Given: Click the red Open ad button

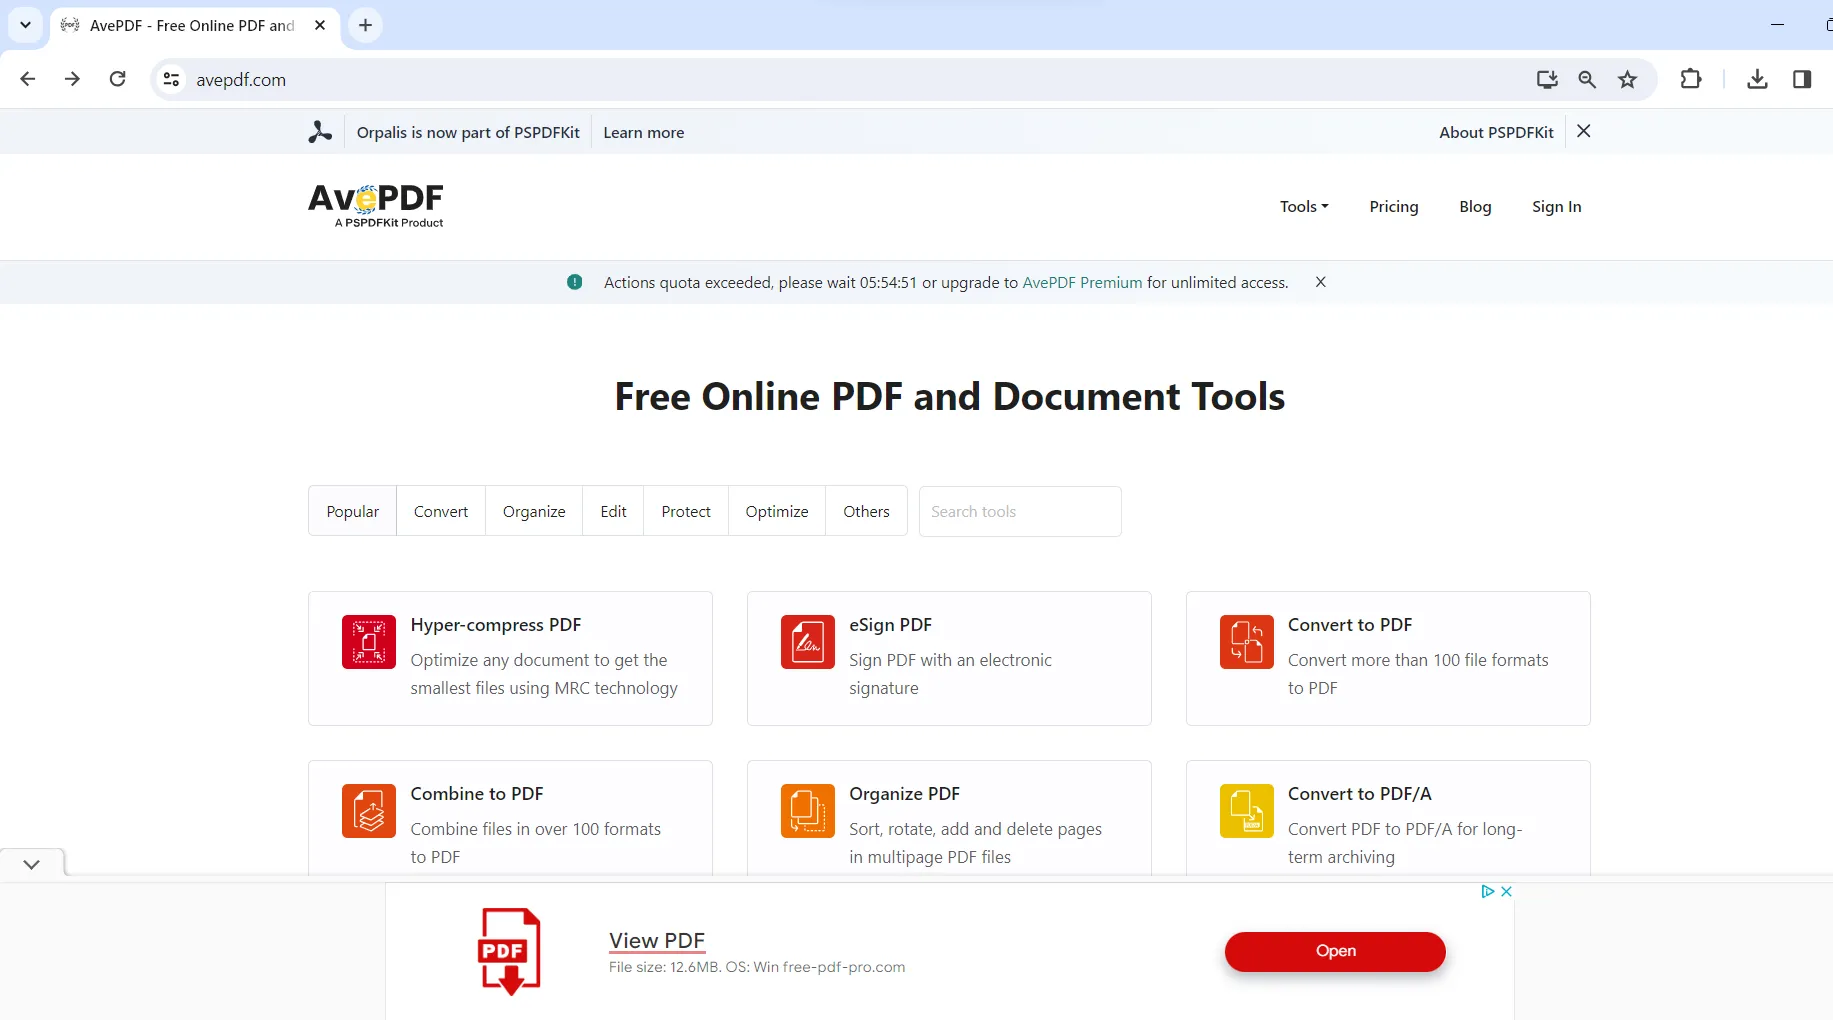Looking at the screenshot, I should [x=1335, y=951].
